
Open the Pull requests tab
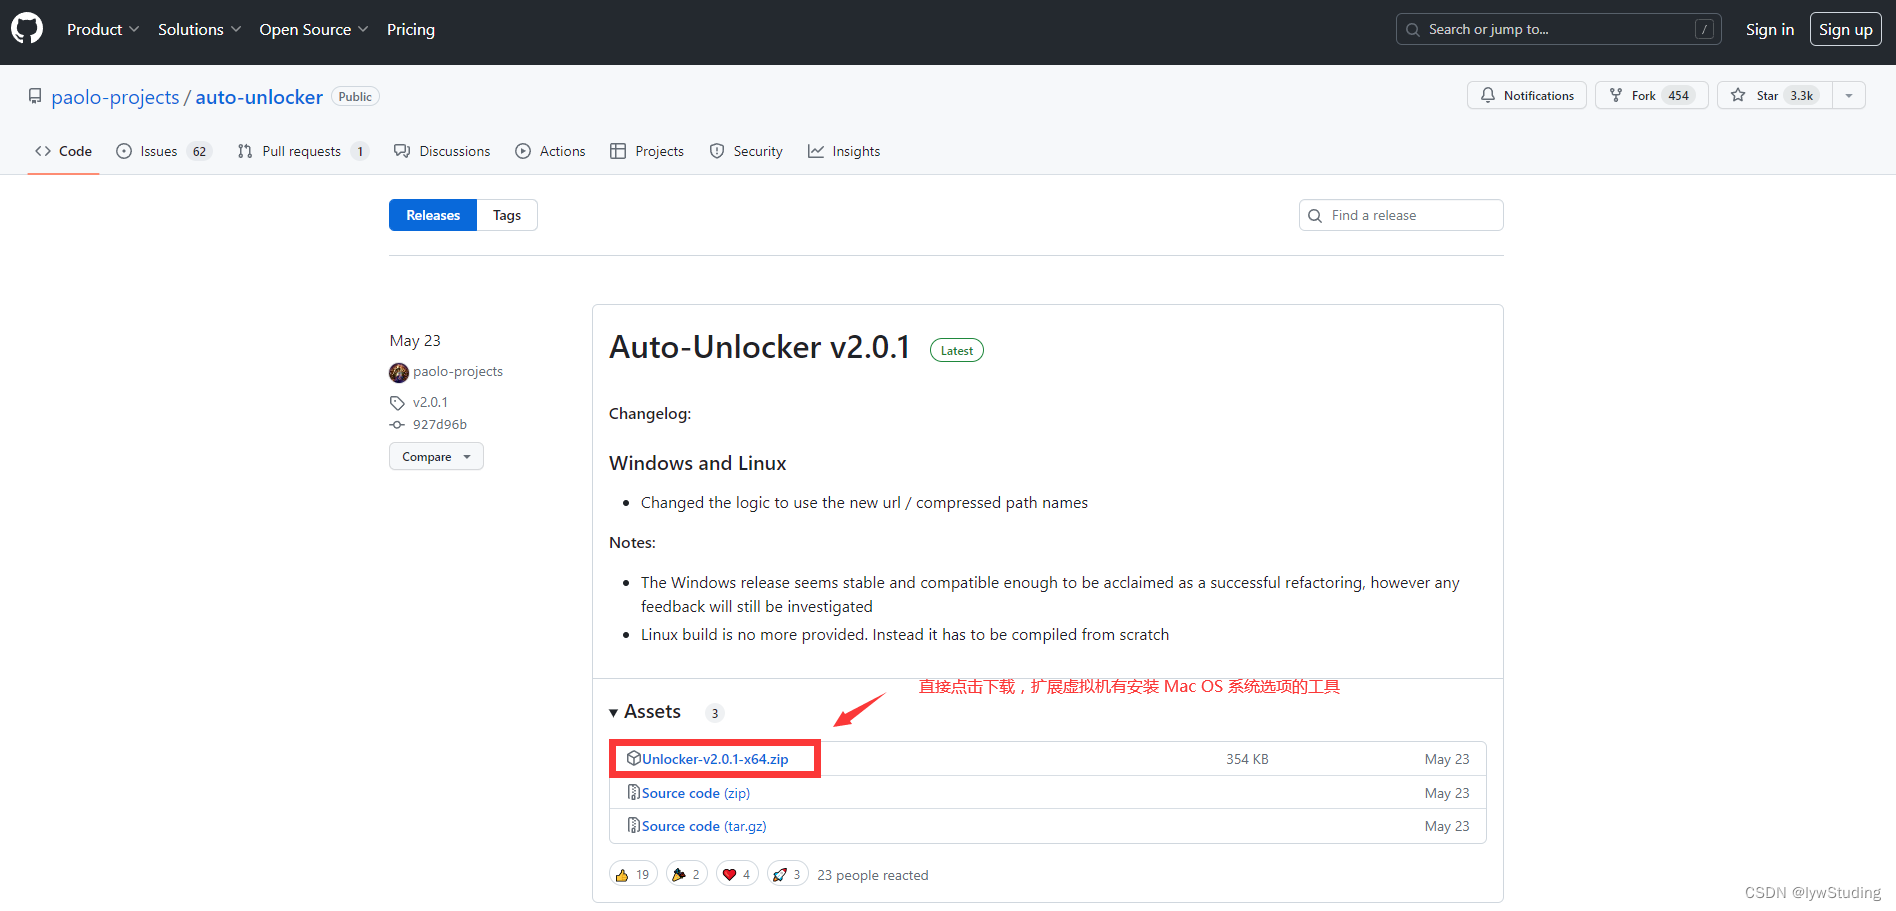[x=303, y=151]
